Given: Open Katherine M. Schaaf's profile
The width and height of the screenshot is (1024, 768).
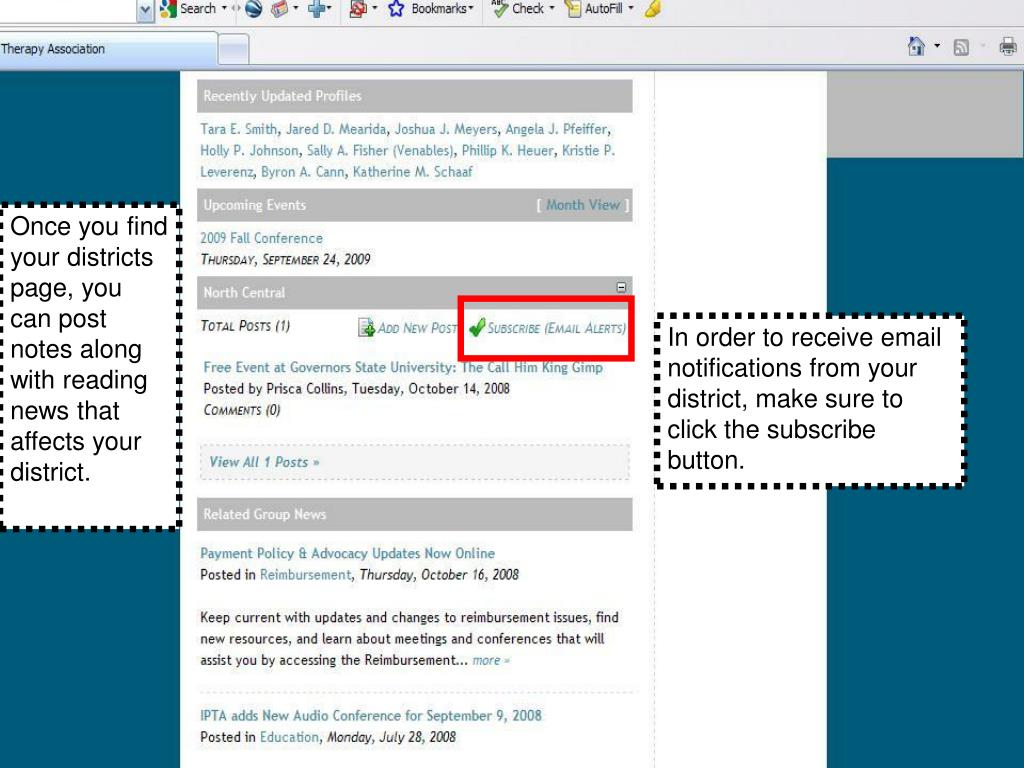Looking at the screenshot, I should point(413,172).
